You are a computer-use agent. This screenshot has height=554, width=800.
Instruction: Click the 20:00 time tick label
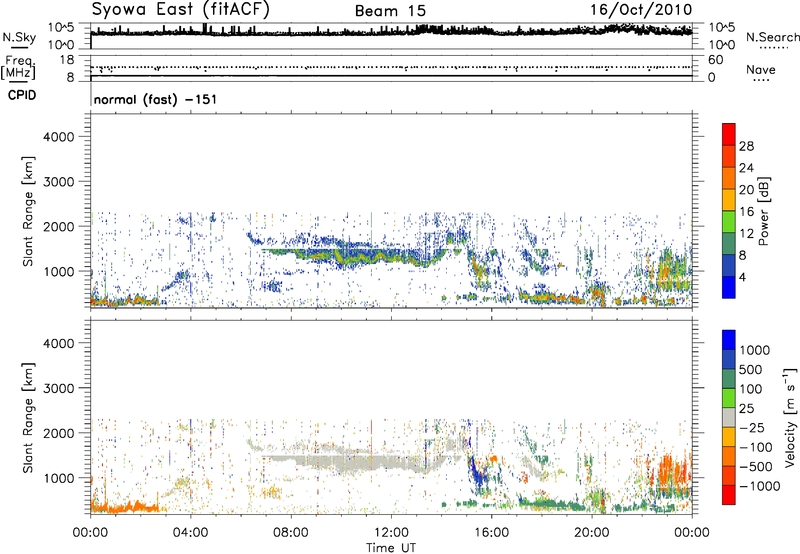pos(591,533)
